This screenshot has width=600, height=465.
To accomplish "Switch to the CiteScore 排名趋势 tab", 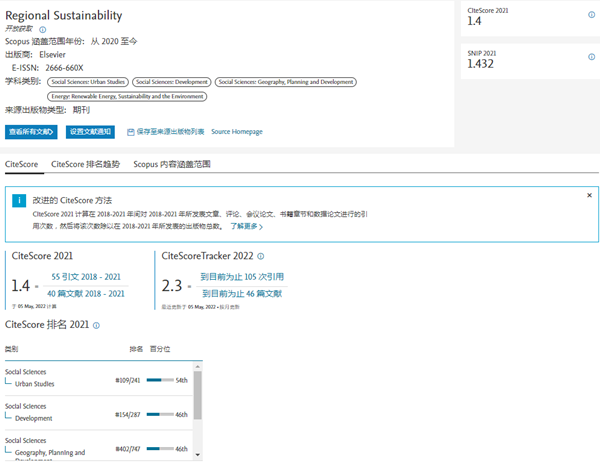I will tap(85, 164).
